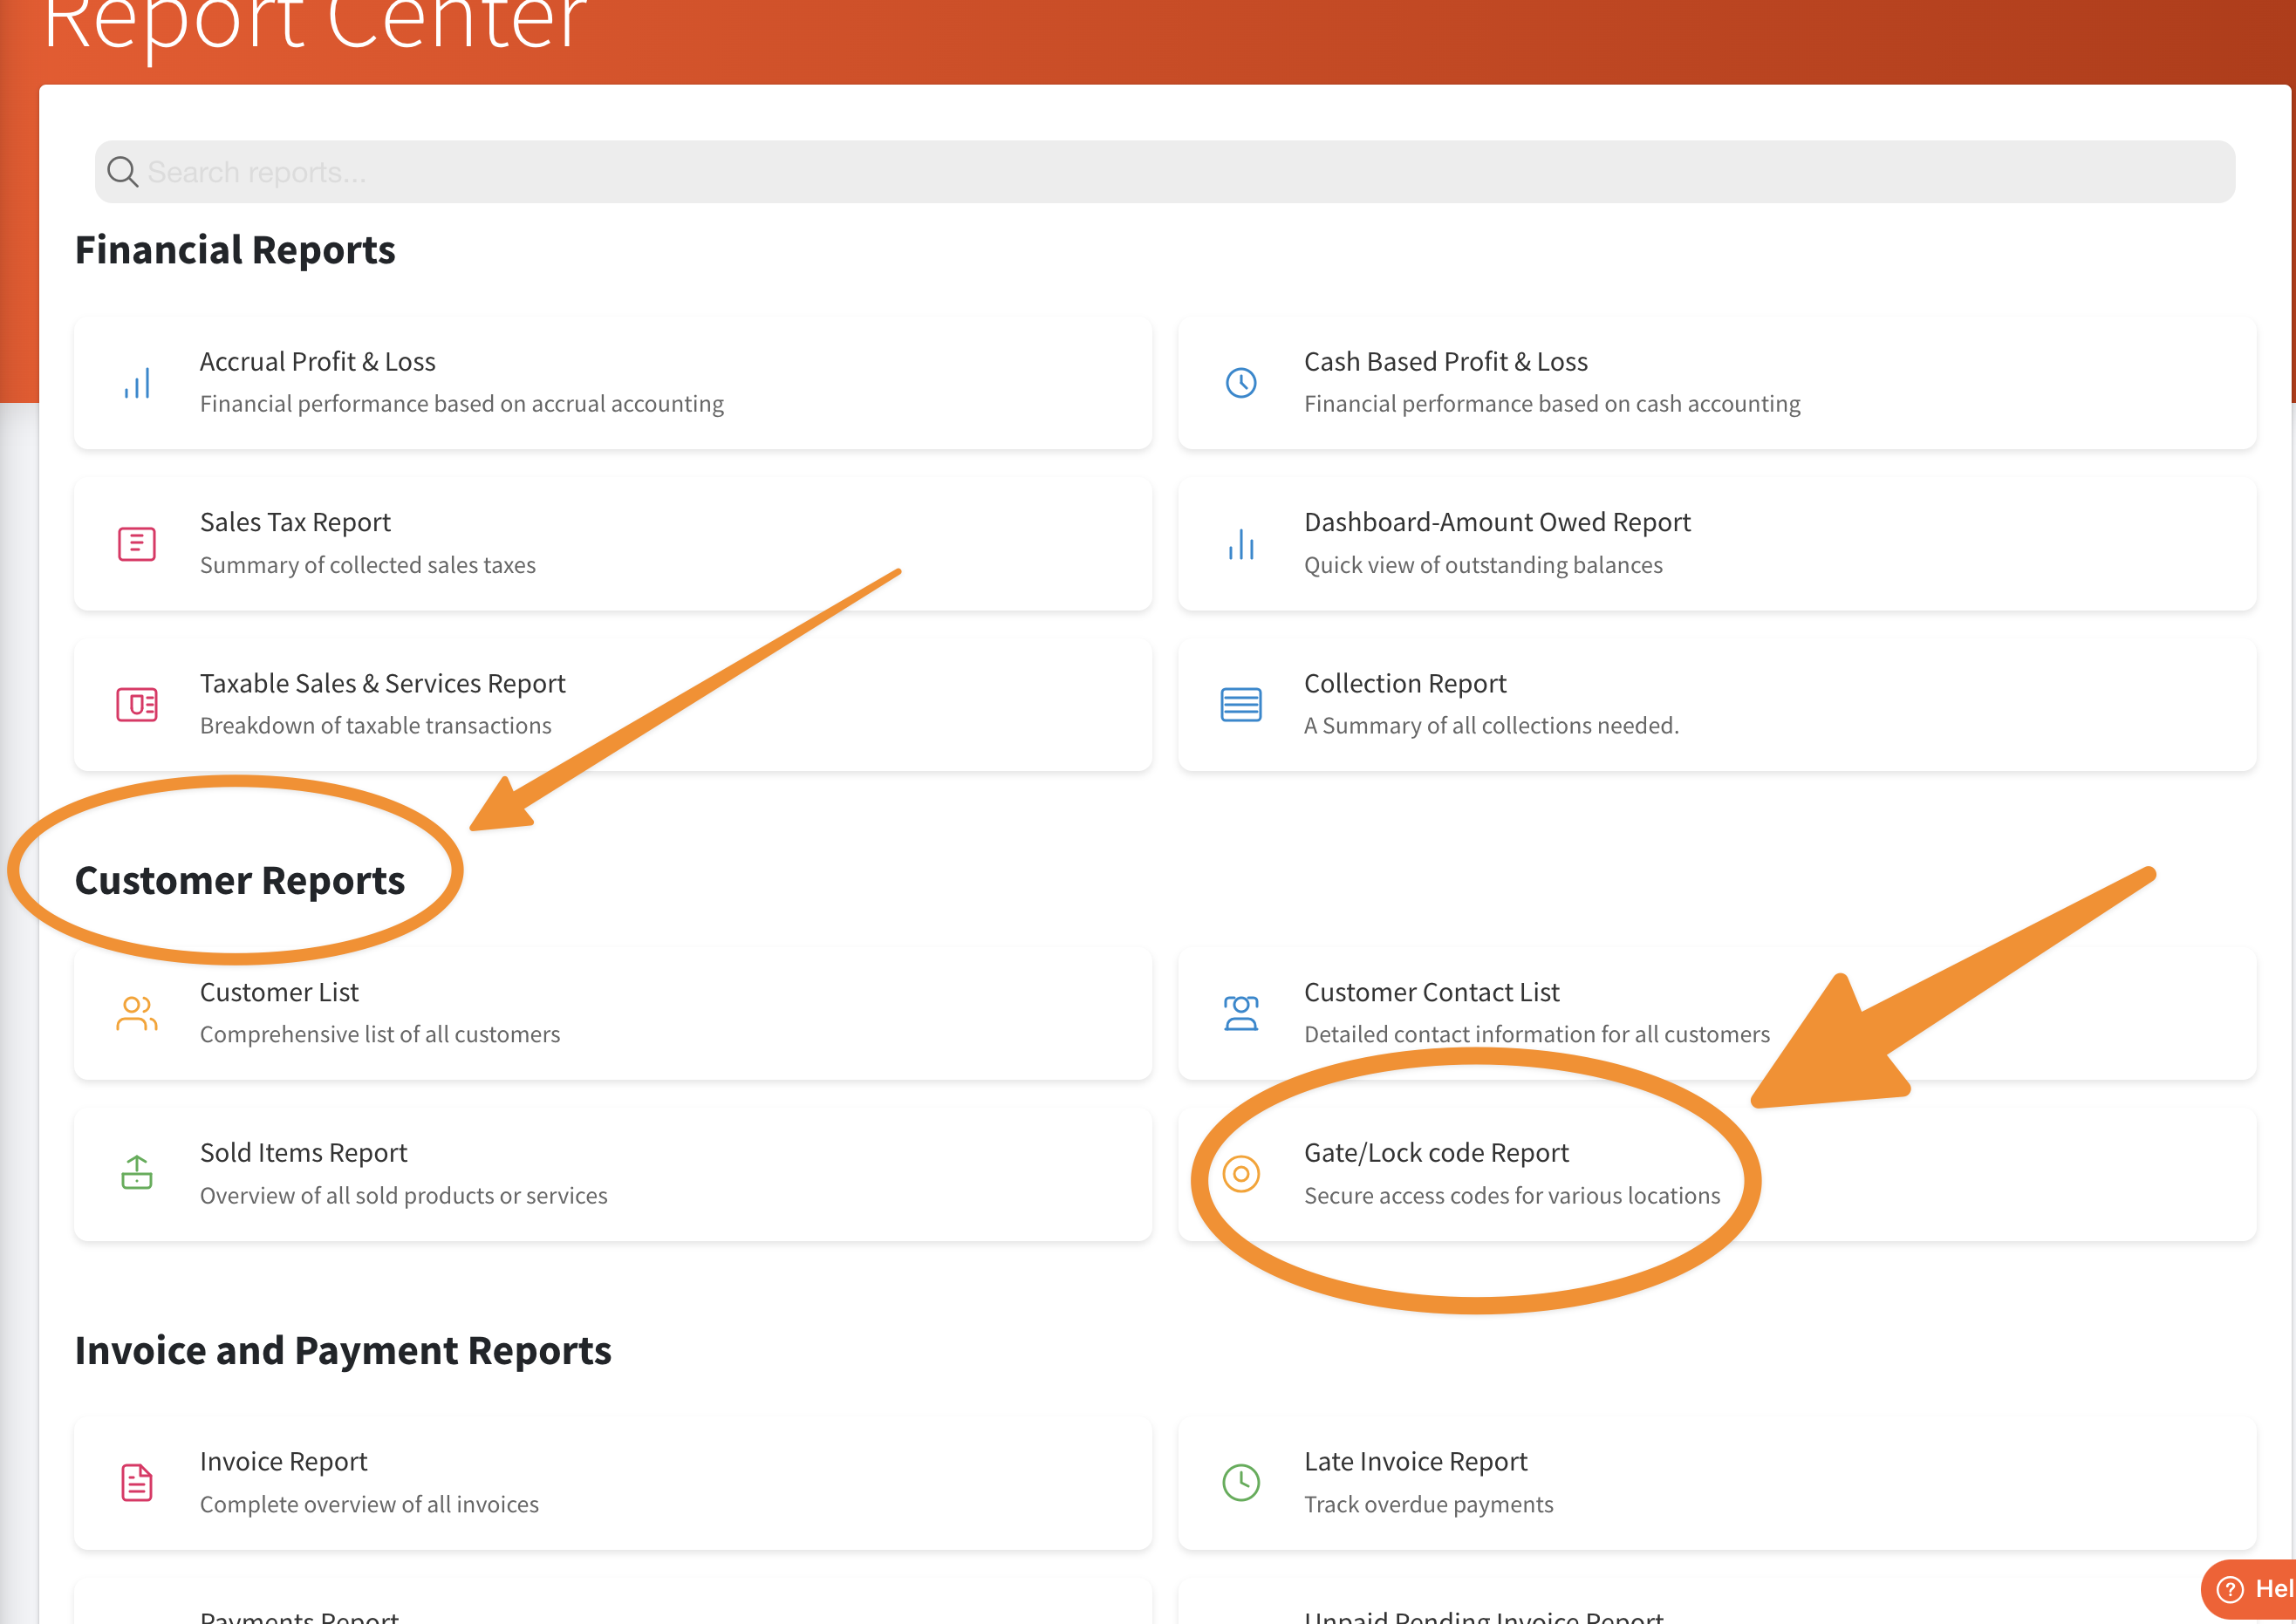The width and height of the screenshot is (2296, 1624).
Task: Click the Accrual Profit & Loss bar chart icon
Action: [x=137, y=383]
